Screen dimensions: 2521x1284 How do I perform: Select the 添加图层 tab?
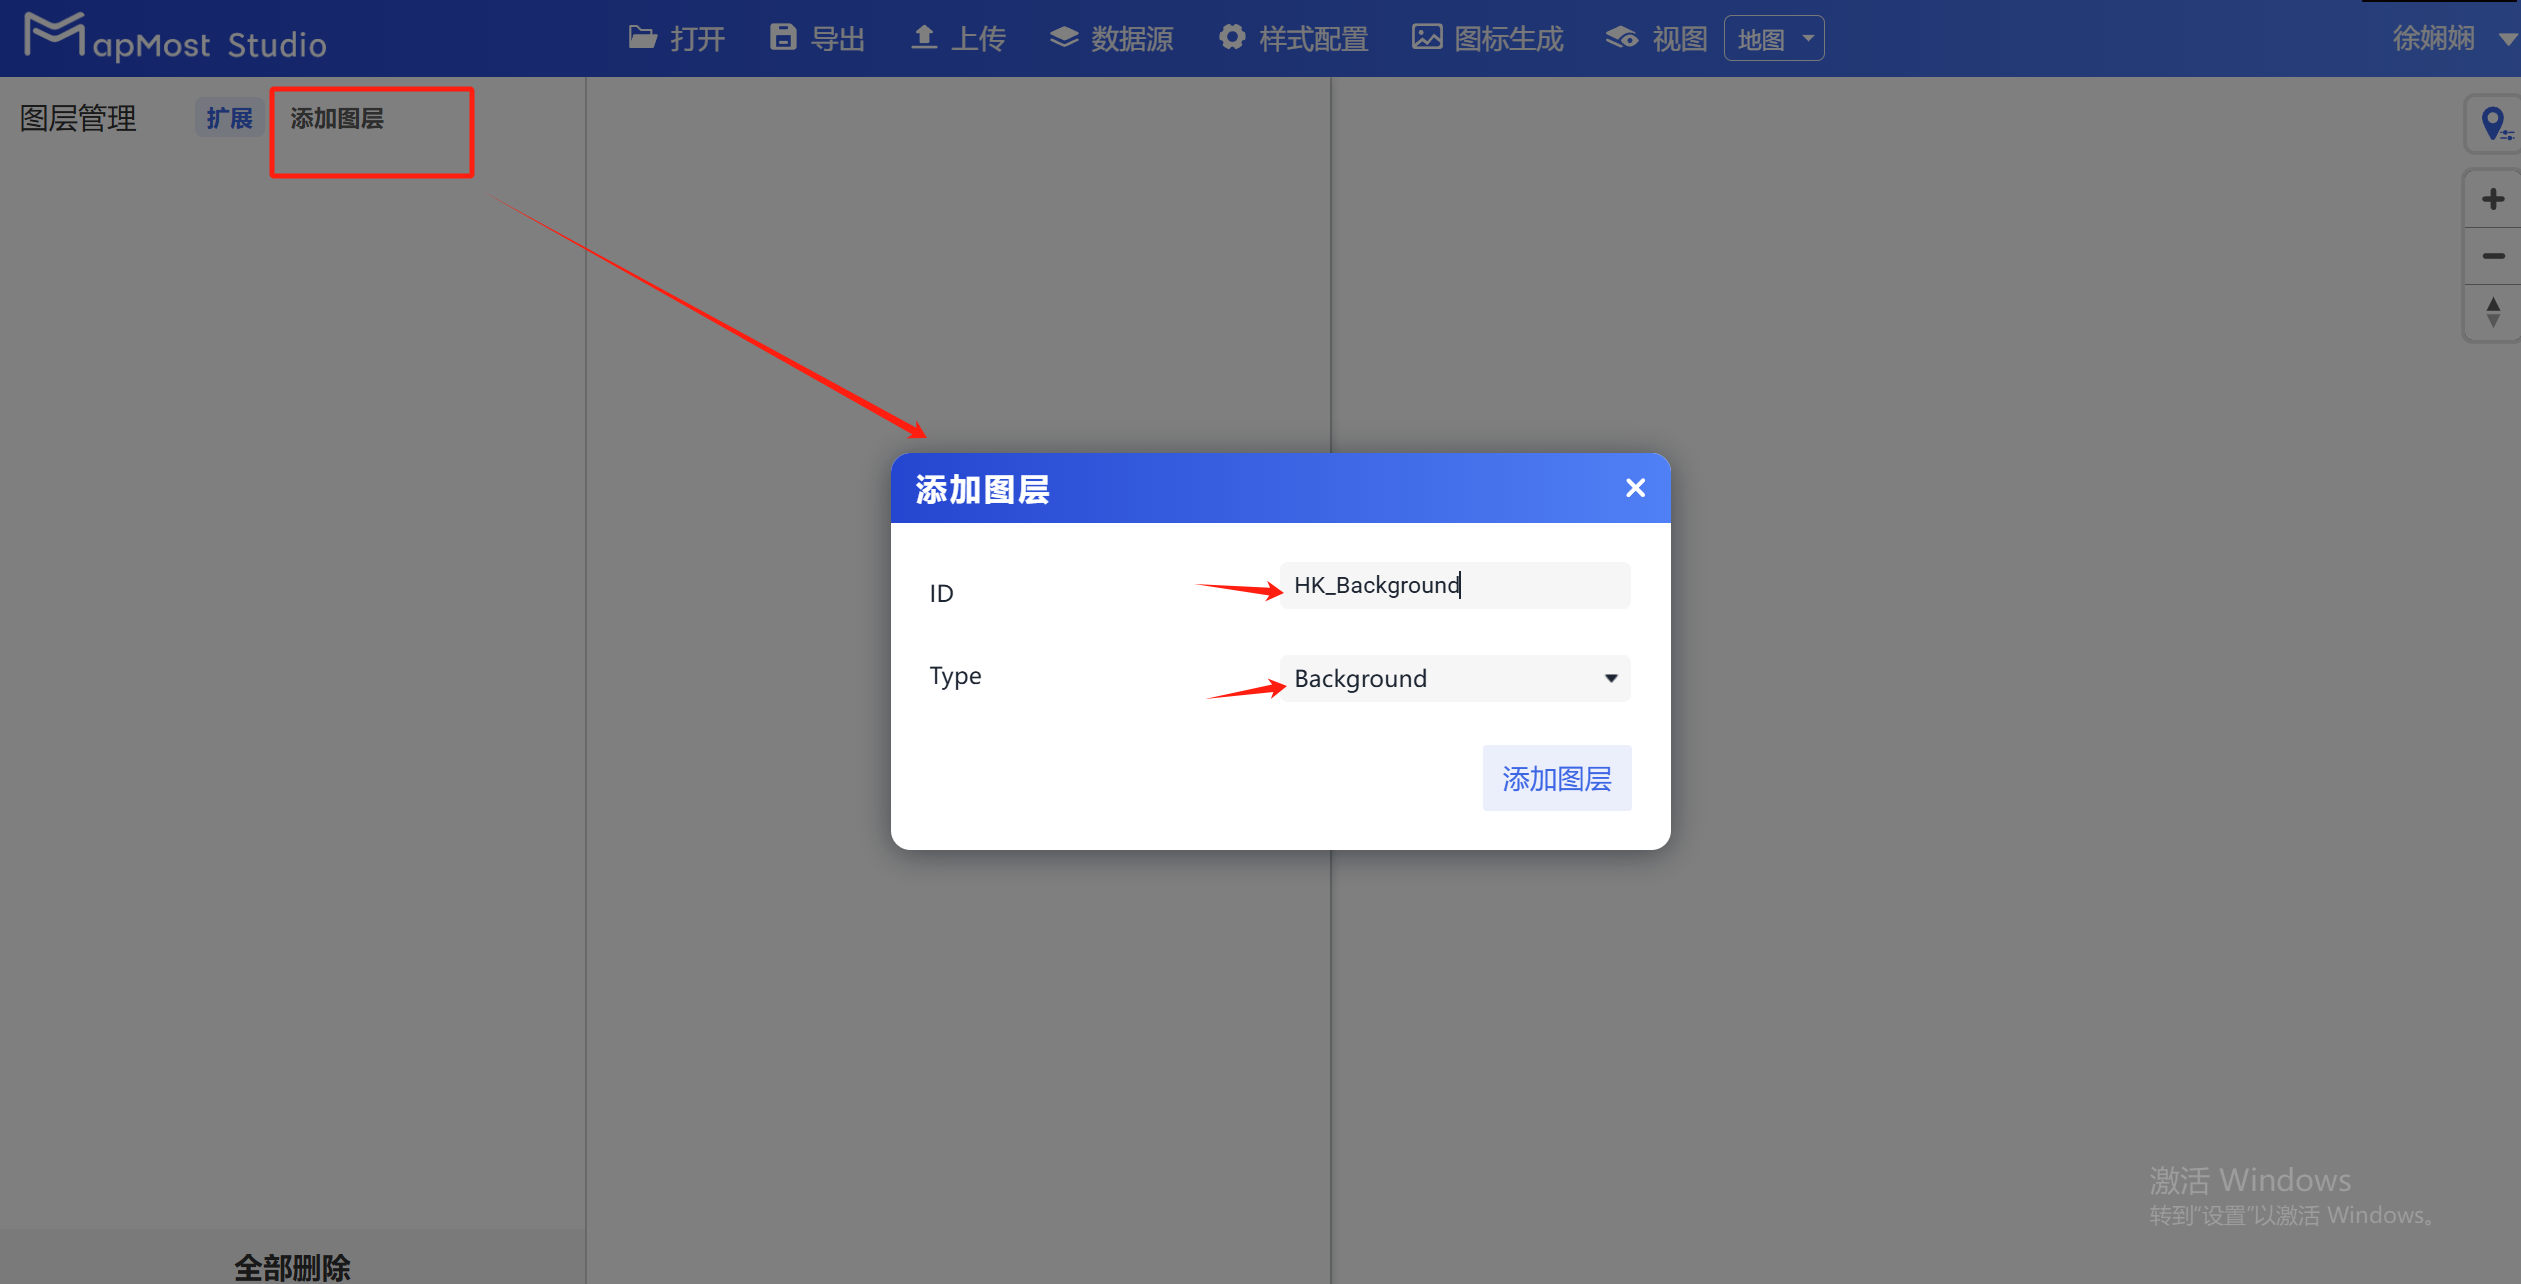(337, 117)
